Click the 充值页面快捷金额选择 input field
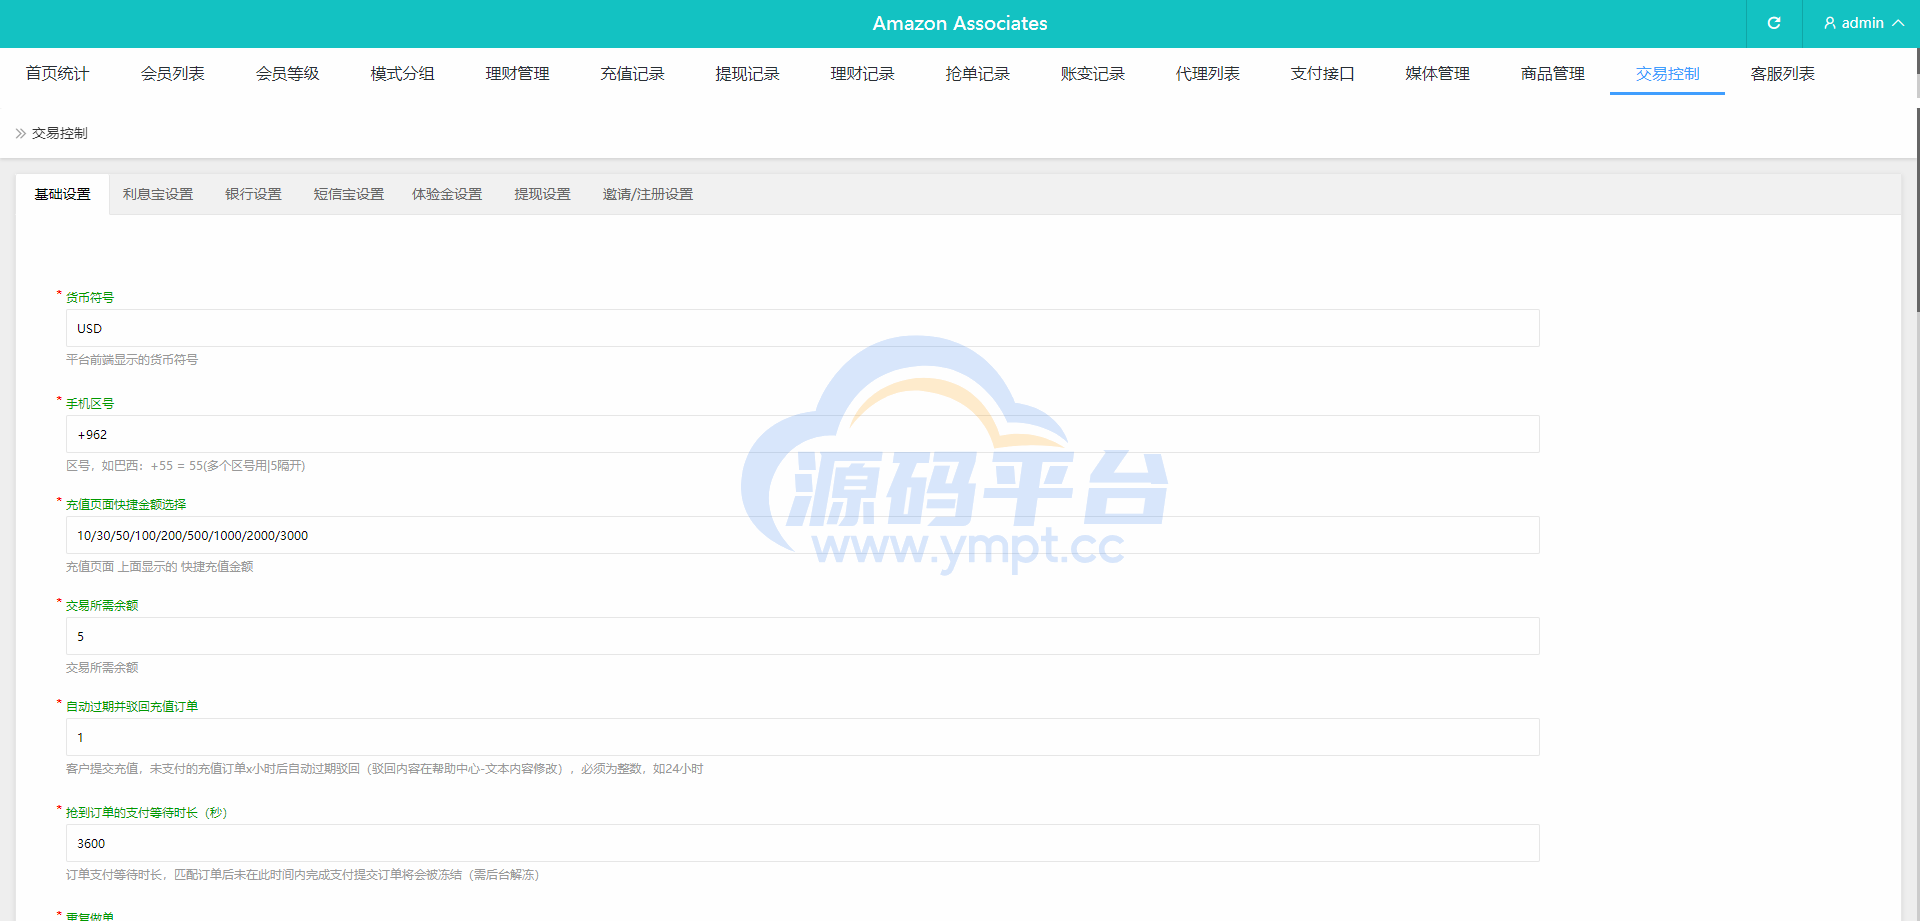The height and width of the screenshot is (921, 1920). 802,535
